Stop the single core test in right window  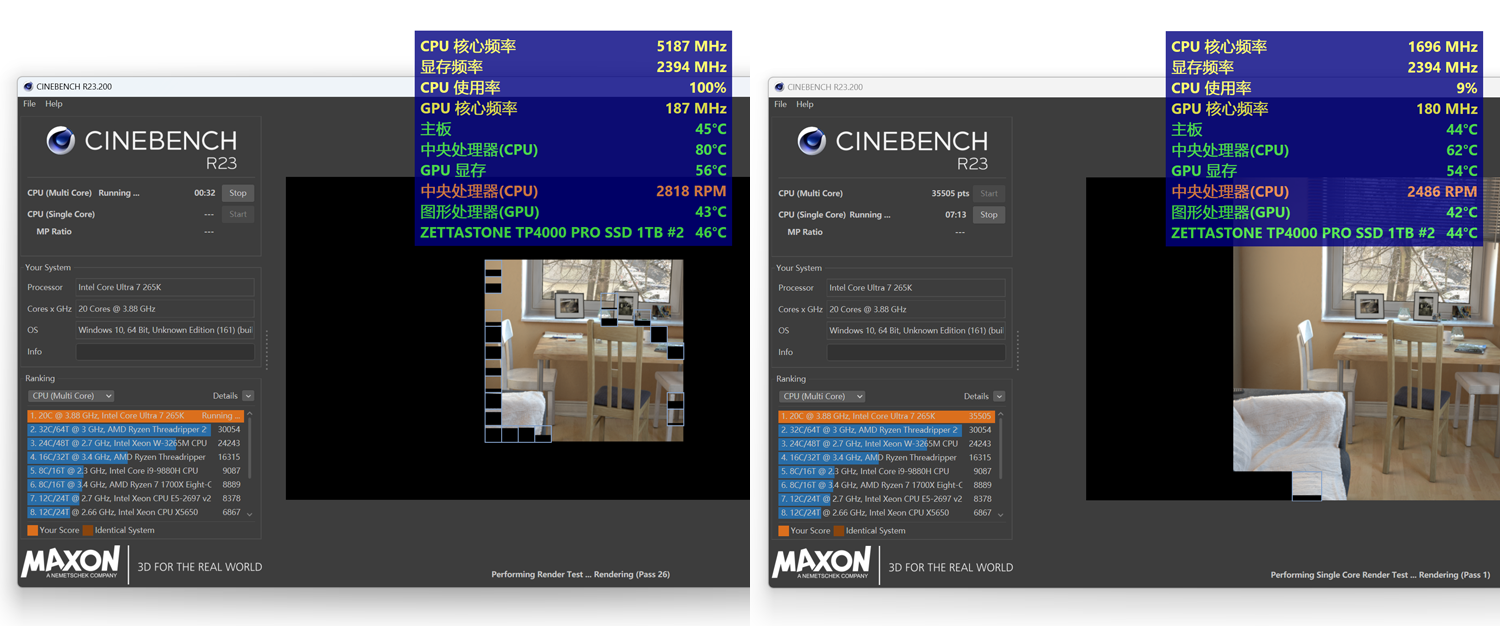click(989, 214)
